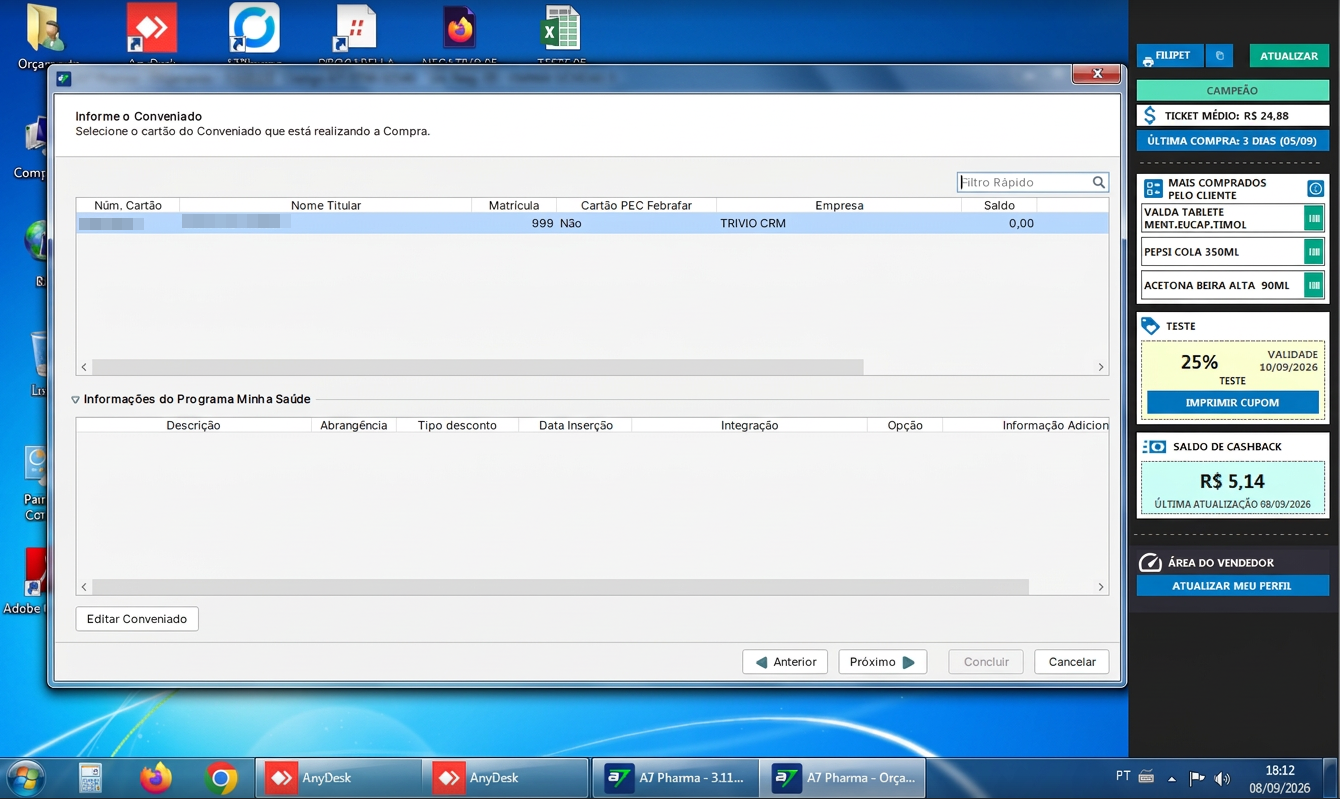1340x799 pixels.
Task: Click the volume icon in the system tray
Action: pos(1222,778)
